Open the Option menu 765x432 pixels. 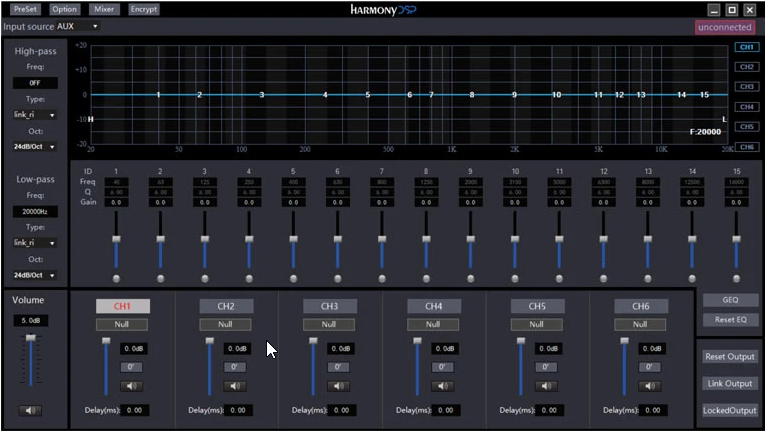click(64, 9)
